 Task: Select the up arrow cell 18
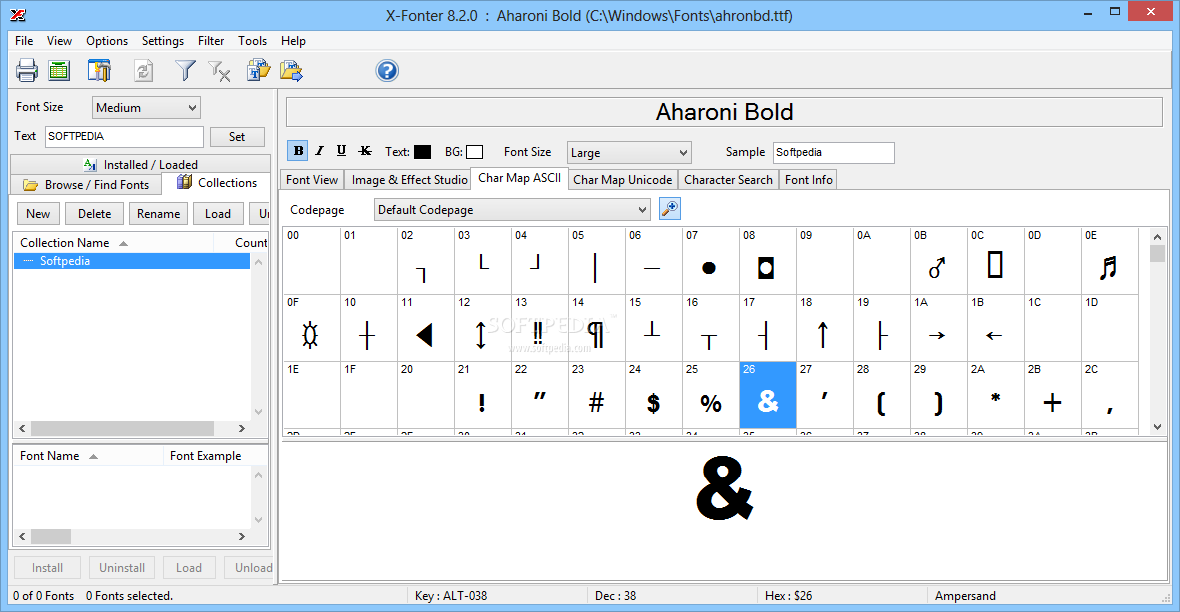coord(825,327)
